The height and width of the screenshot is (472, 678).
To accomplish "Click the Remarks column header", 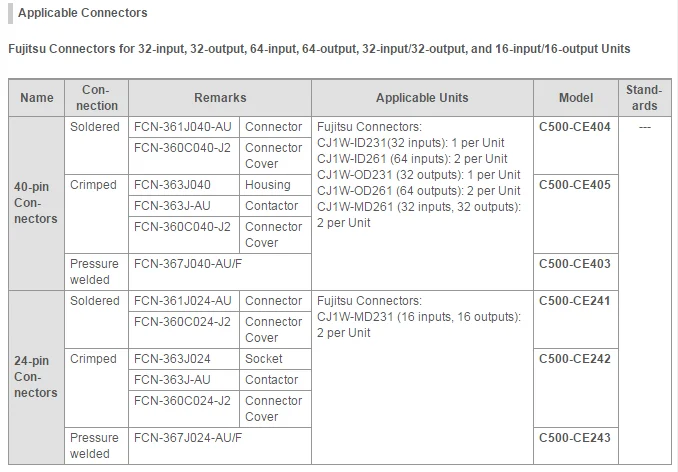I will (x=220, y=98).
